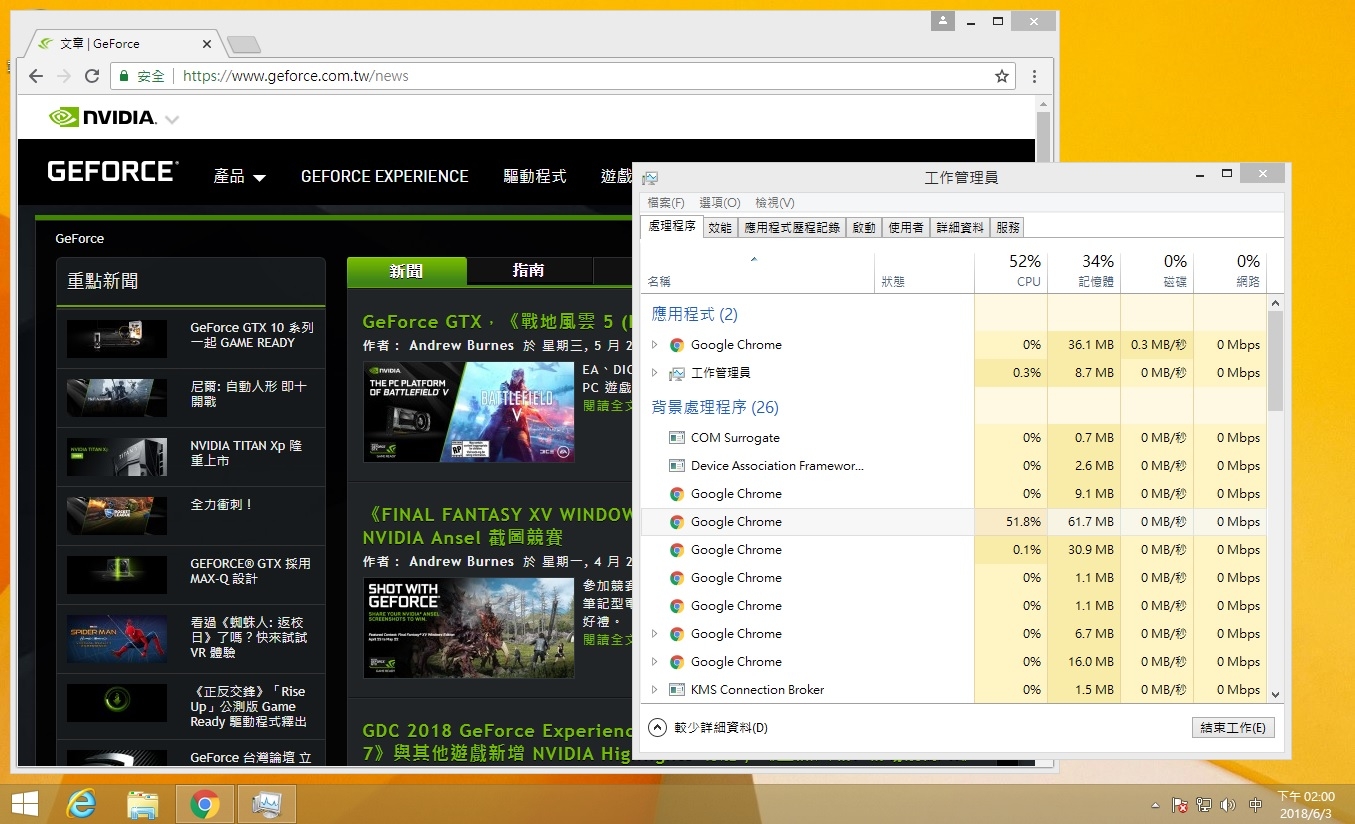
Task: Click the secure padlock icon in address bar
Action: click(x=124, y=76)
